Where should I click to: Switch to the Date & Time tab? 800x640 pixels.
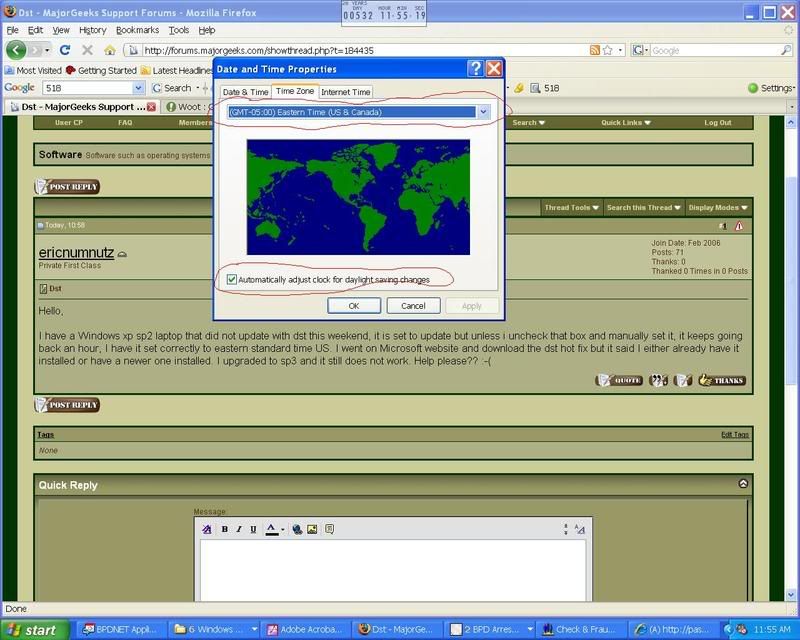click(245, 92)
